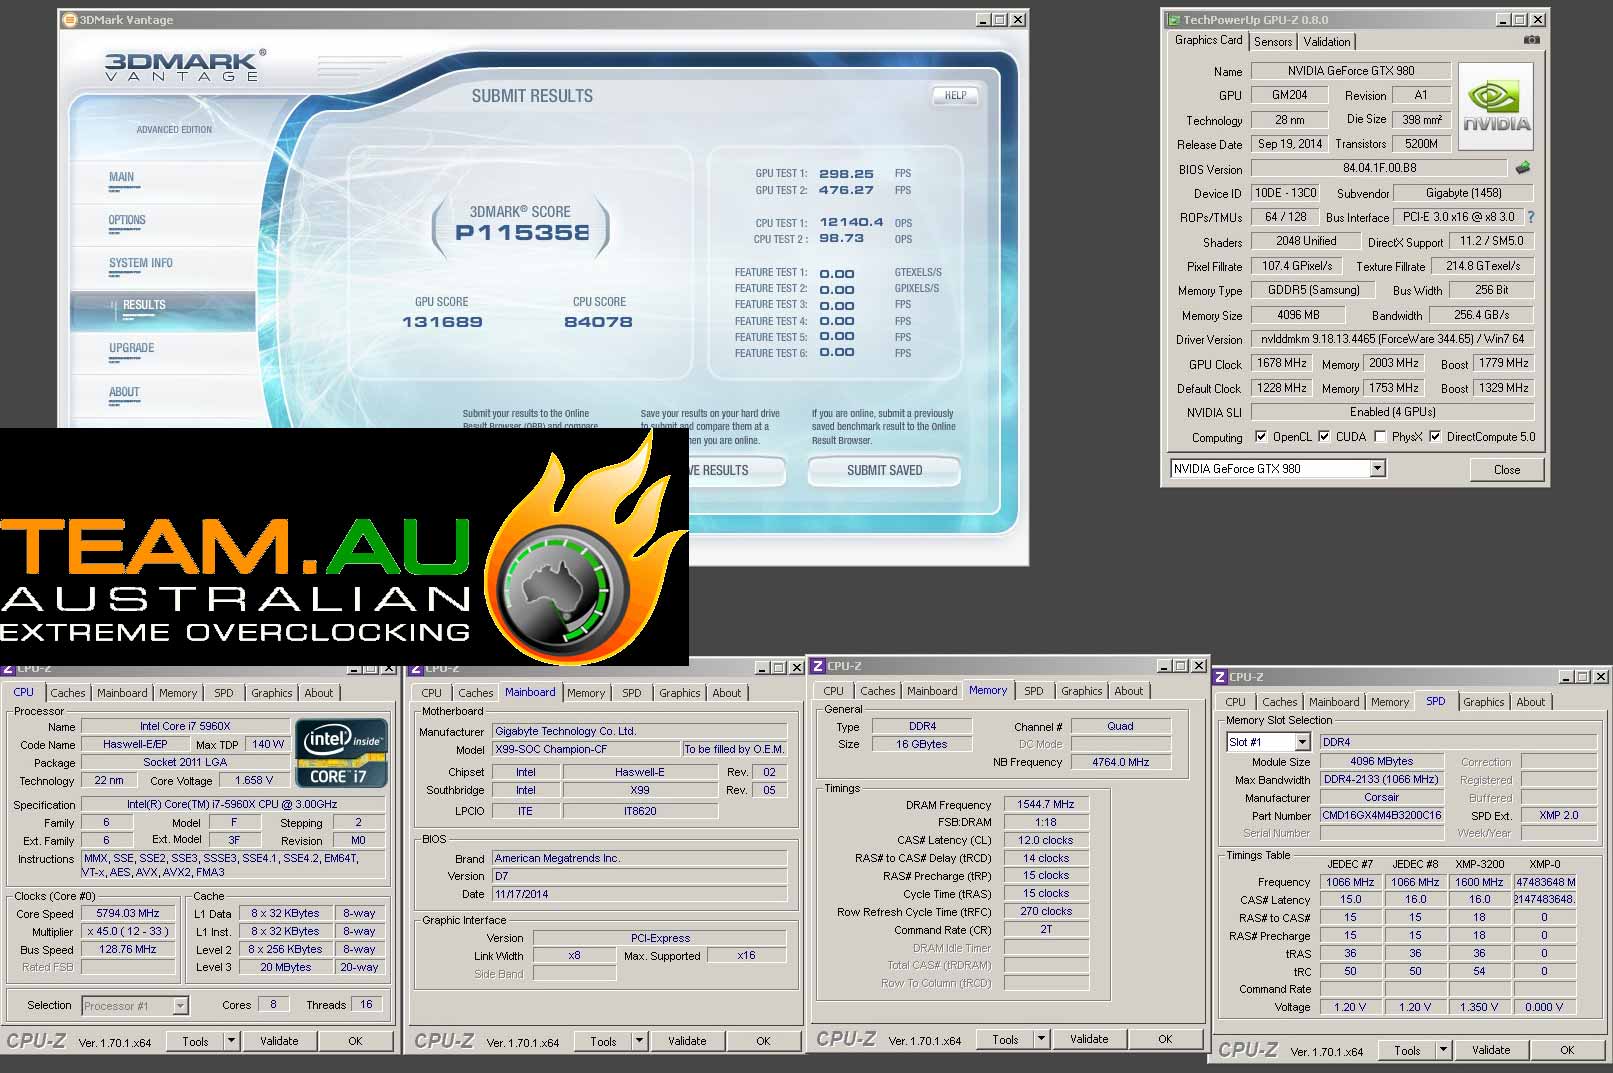The height and width of the screenshot is (1073, 1613).
Task: Click the 3DMark Vantage title bar icon
Action: [69, 19]
